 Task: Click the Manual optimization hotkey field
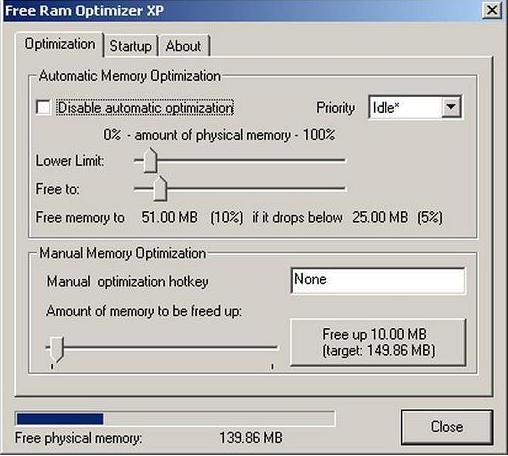click(x=378, y=281)
